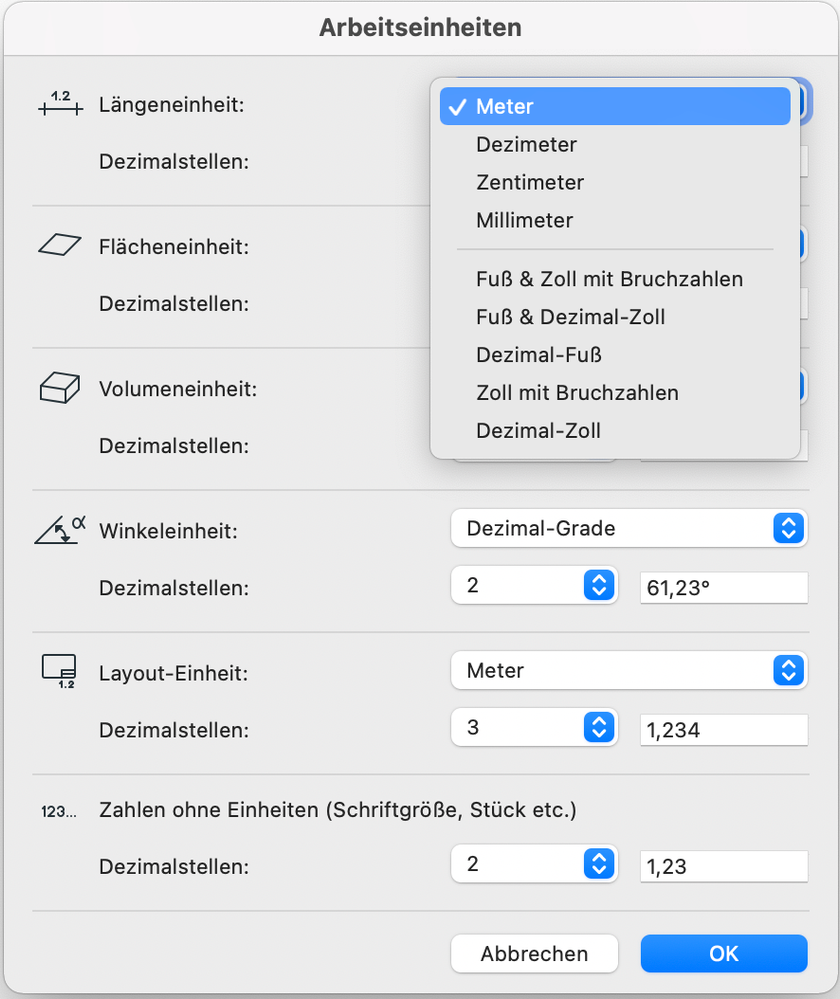Viewport: 840px width, 999px height.
Task: Choose Fuß & Dezimal-Zoll option
Action: [570, 318]
